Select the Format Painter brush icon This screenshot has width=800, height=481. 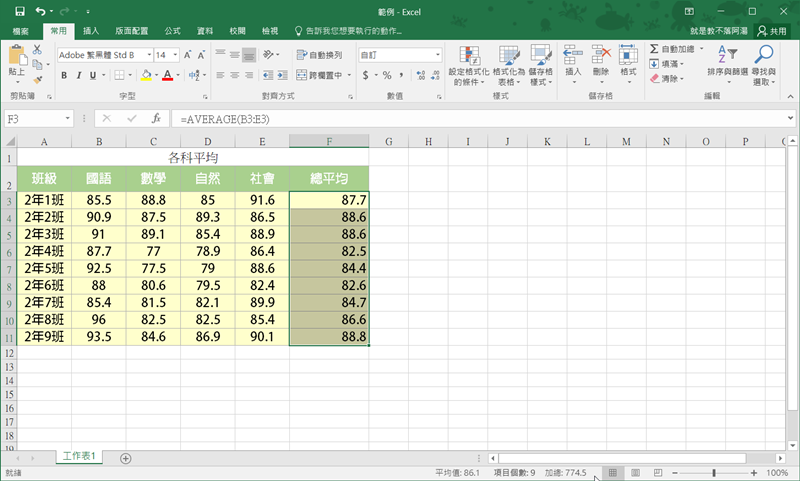[38, 79]
